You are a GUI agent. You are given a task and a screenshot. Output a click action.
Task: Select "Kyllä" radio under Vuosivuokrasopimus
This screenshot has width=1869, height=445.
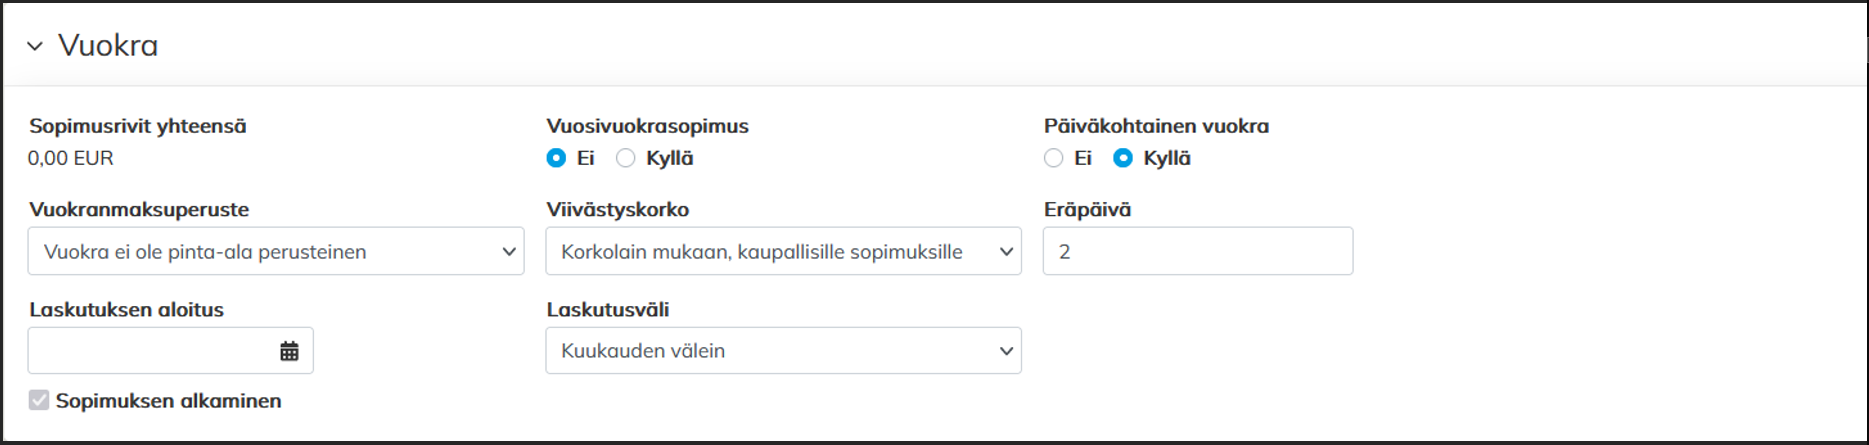coord(626,158)
